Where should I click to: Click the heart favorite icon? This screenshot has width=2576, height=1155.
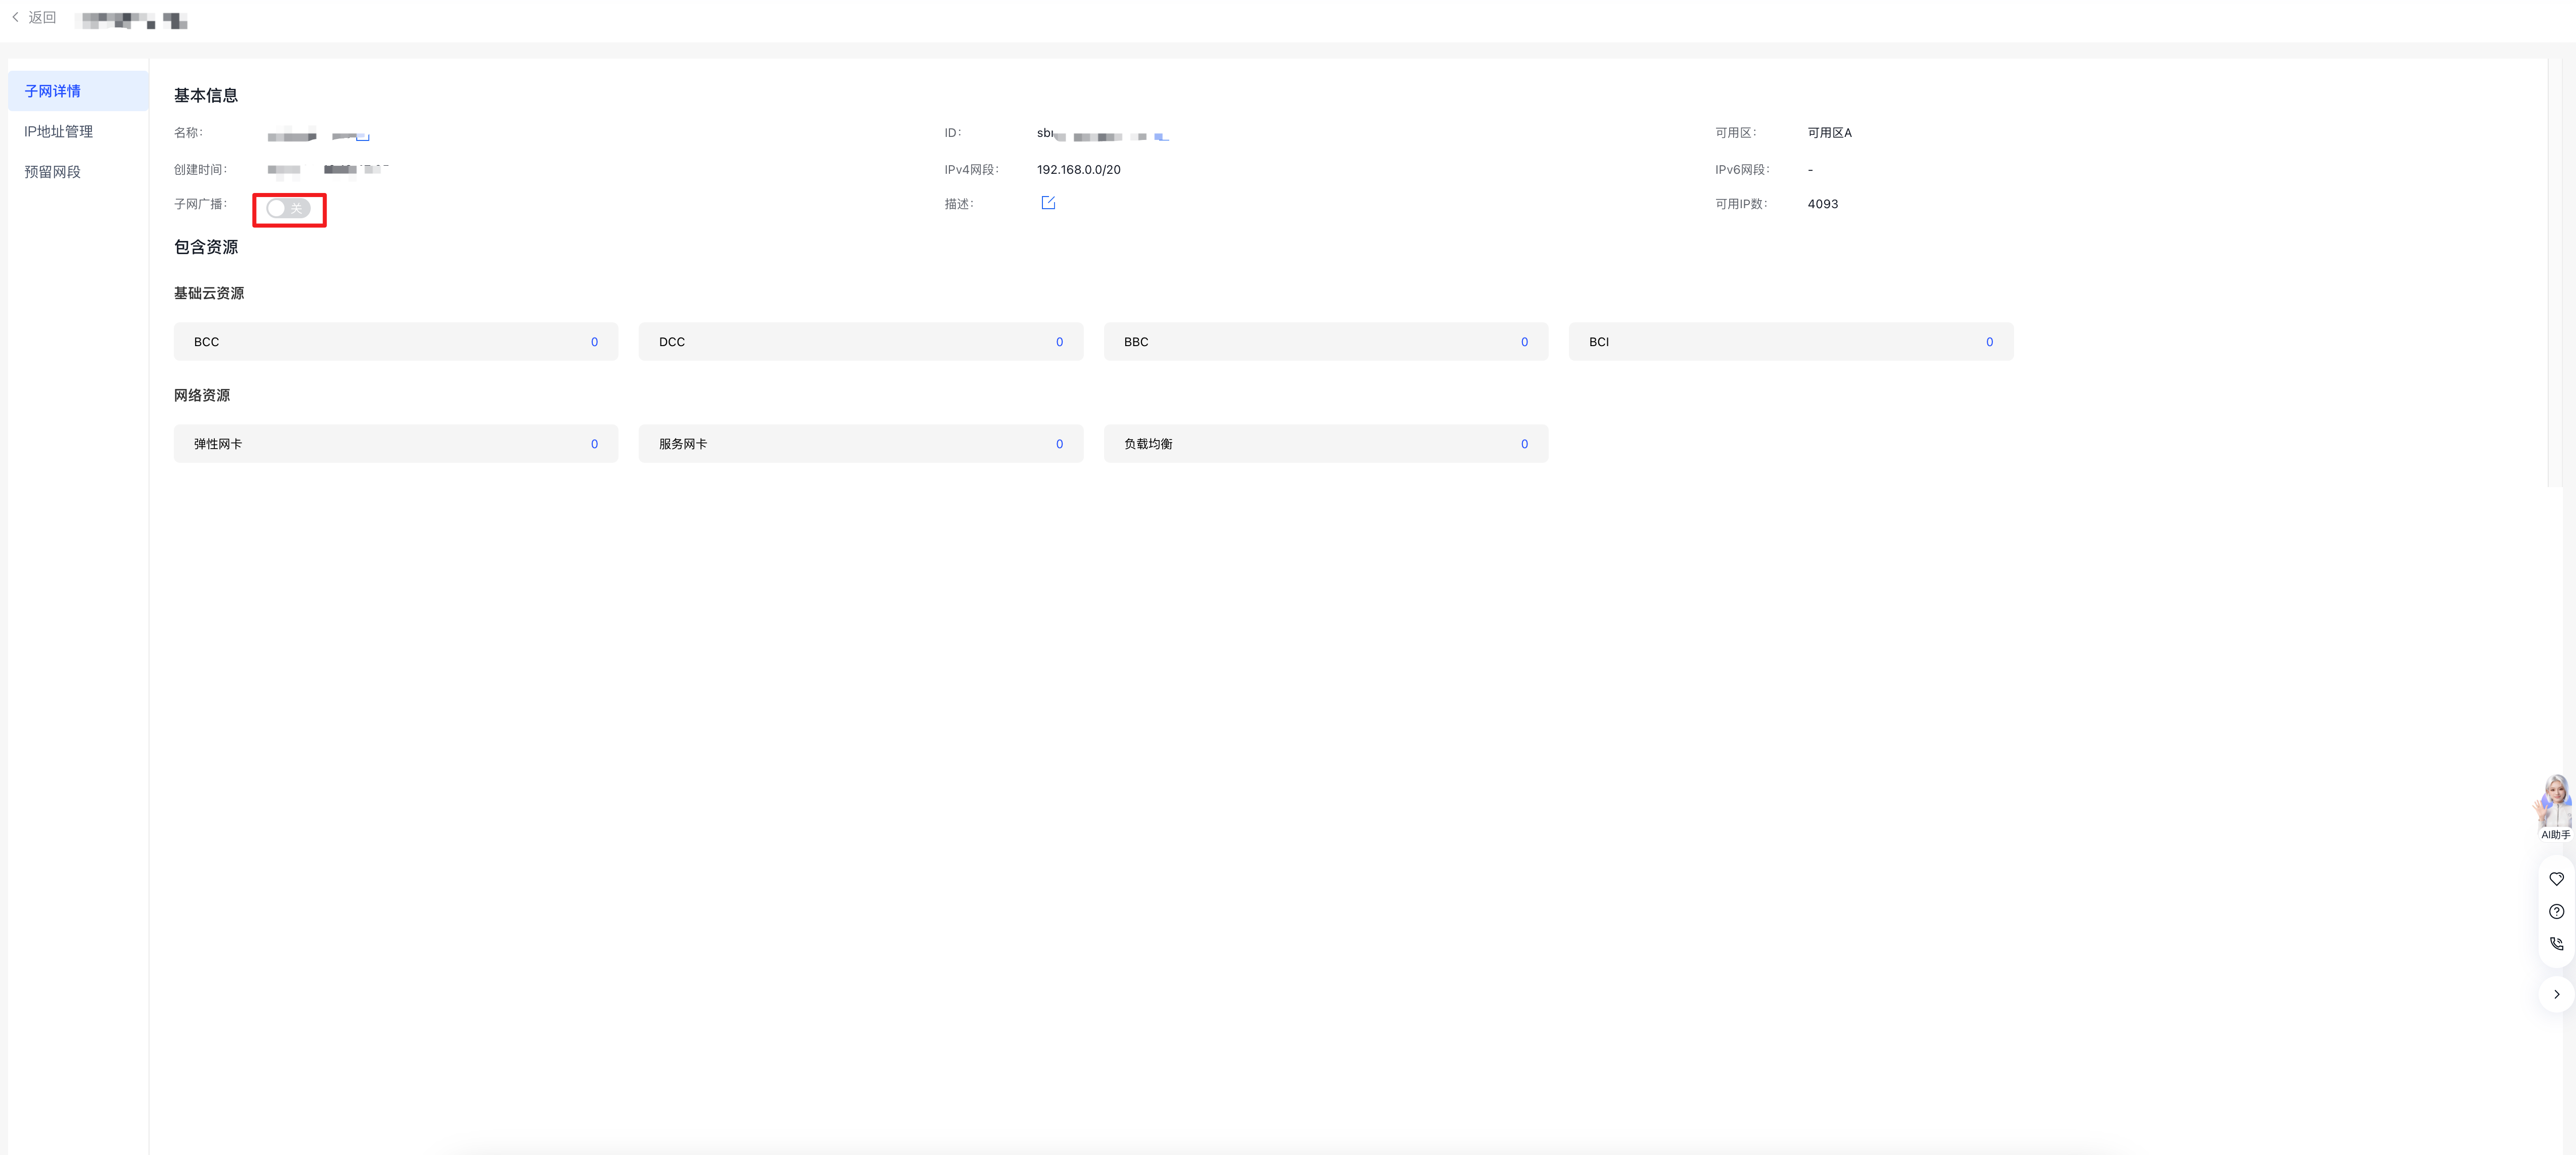tap(2556, 879)
